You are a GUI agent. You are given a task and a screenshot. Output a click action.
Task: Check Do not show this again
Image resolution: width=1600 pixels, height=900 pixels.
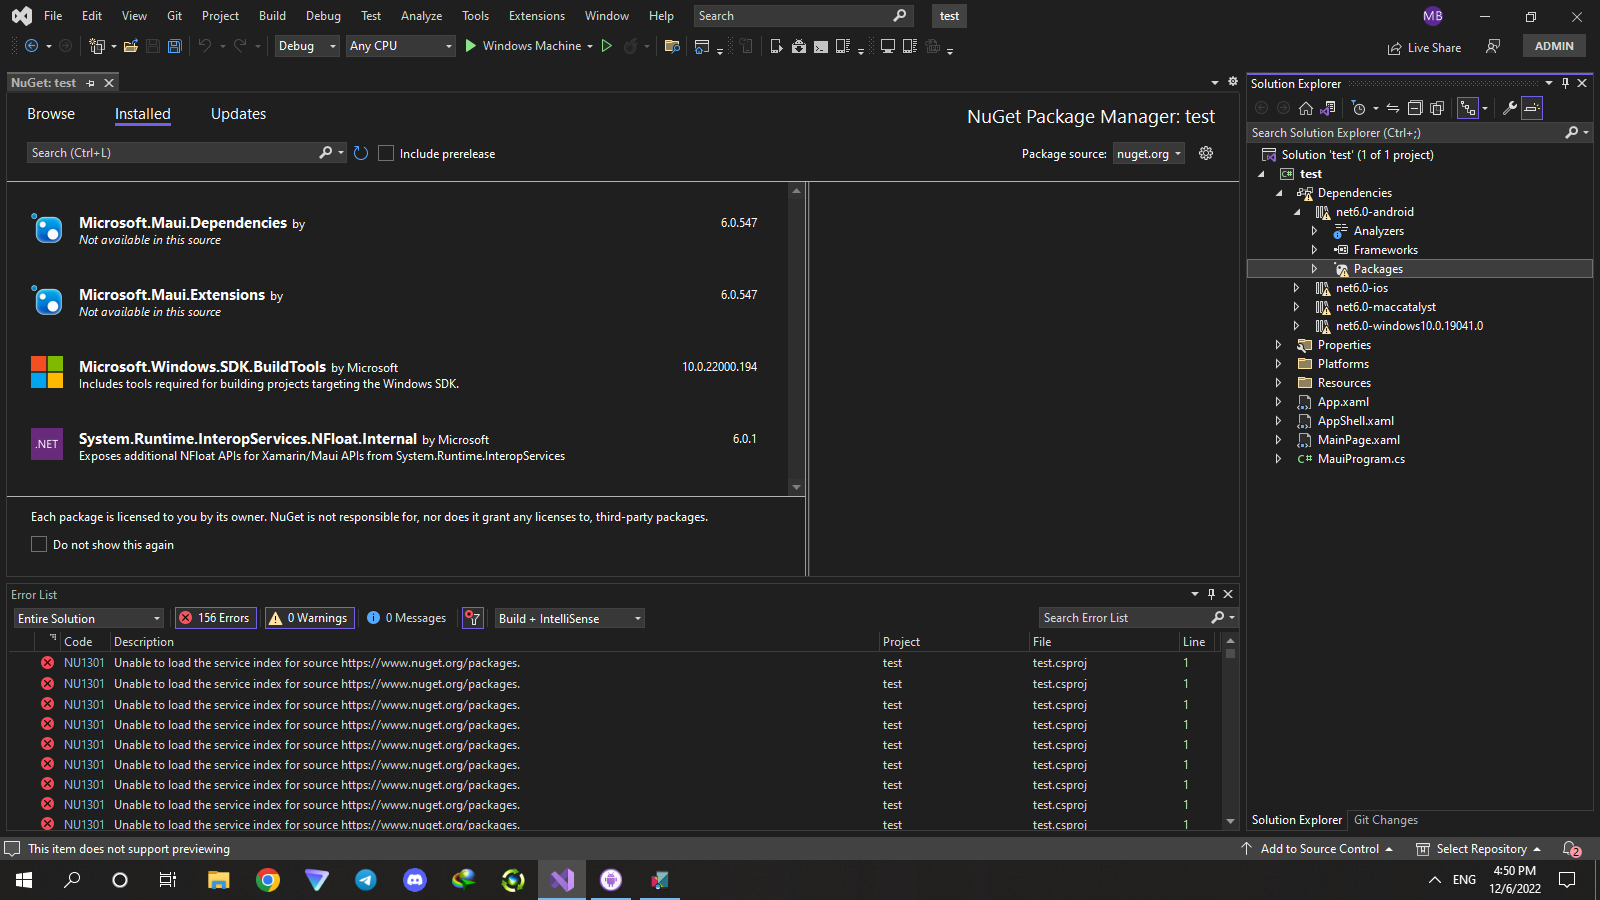39,544
